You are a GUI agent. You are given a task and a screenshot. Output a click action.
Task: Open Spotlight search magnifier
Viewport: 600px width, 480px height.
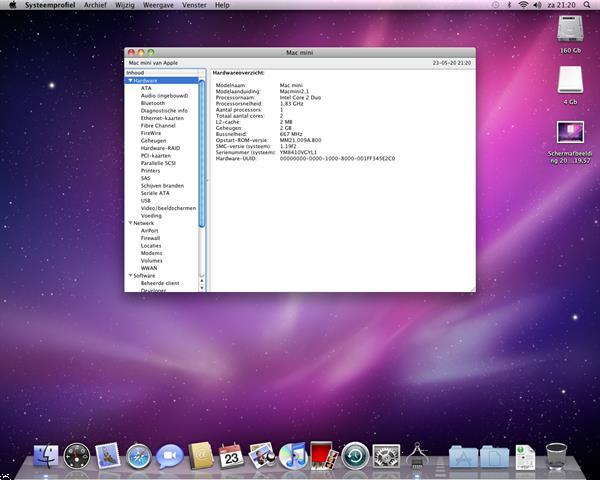coord(587,5)
